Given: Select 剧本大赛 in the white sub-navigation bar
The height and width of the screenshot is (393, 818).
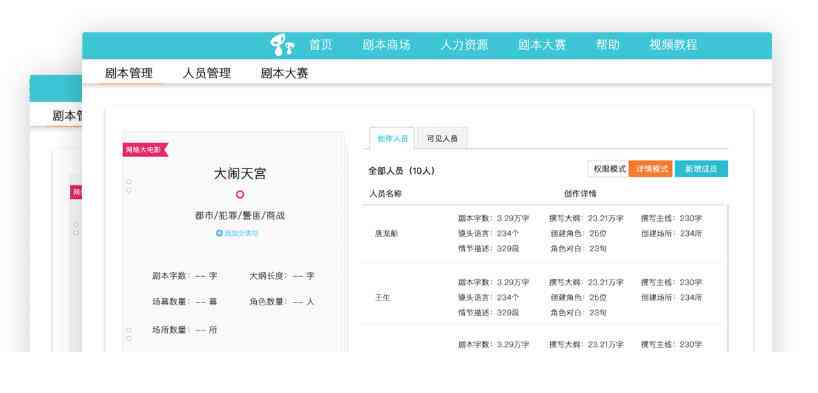Looking at the screenshot, I should point(284,73).
